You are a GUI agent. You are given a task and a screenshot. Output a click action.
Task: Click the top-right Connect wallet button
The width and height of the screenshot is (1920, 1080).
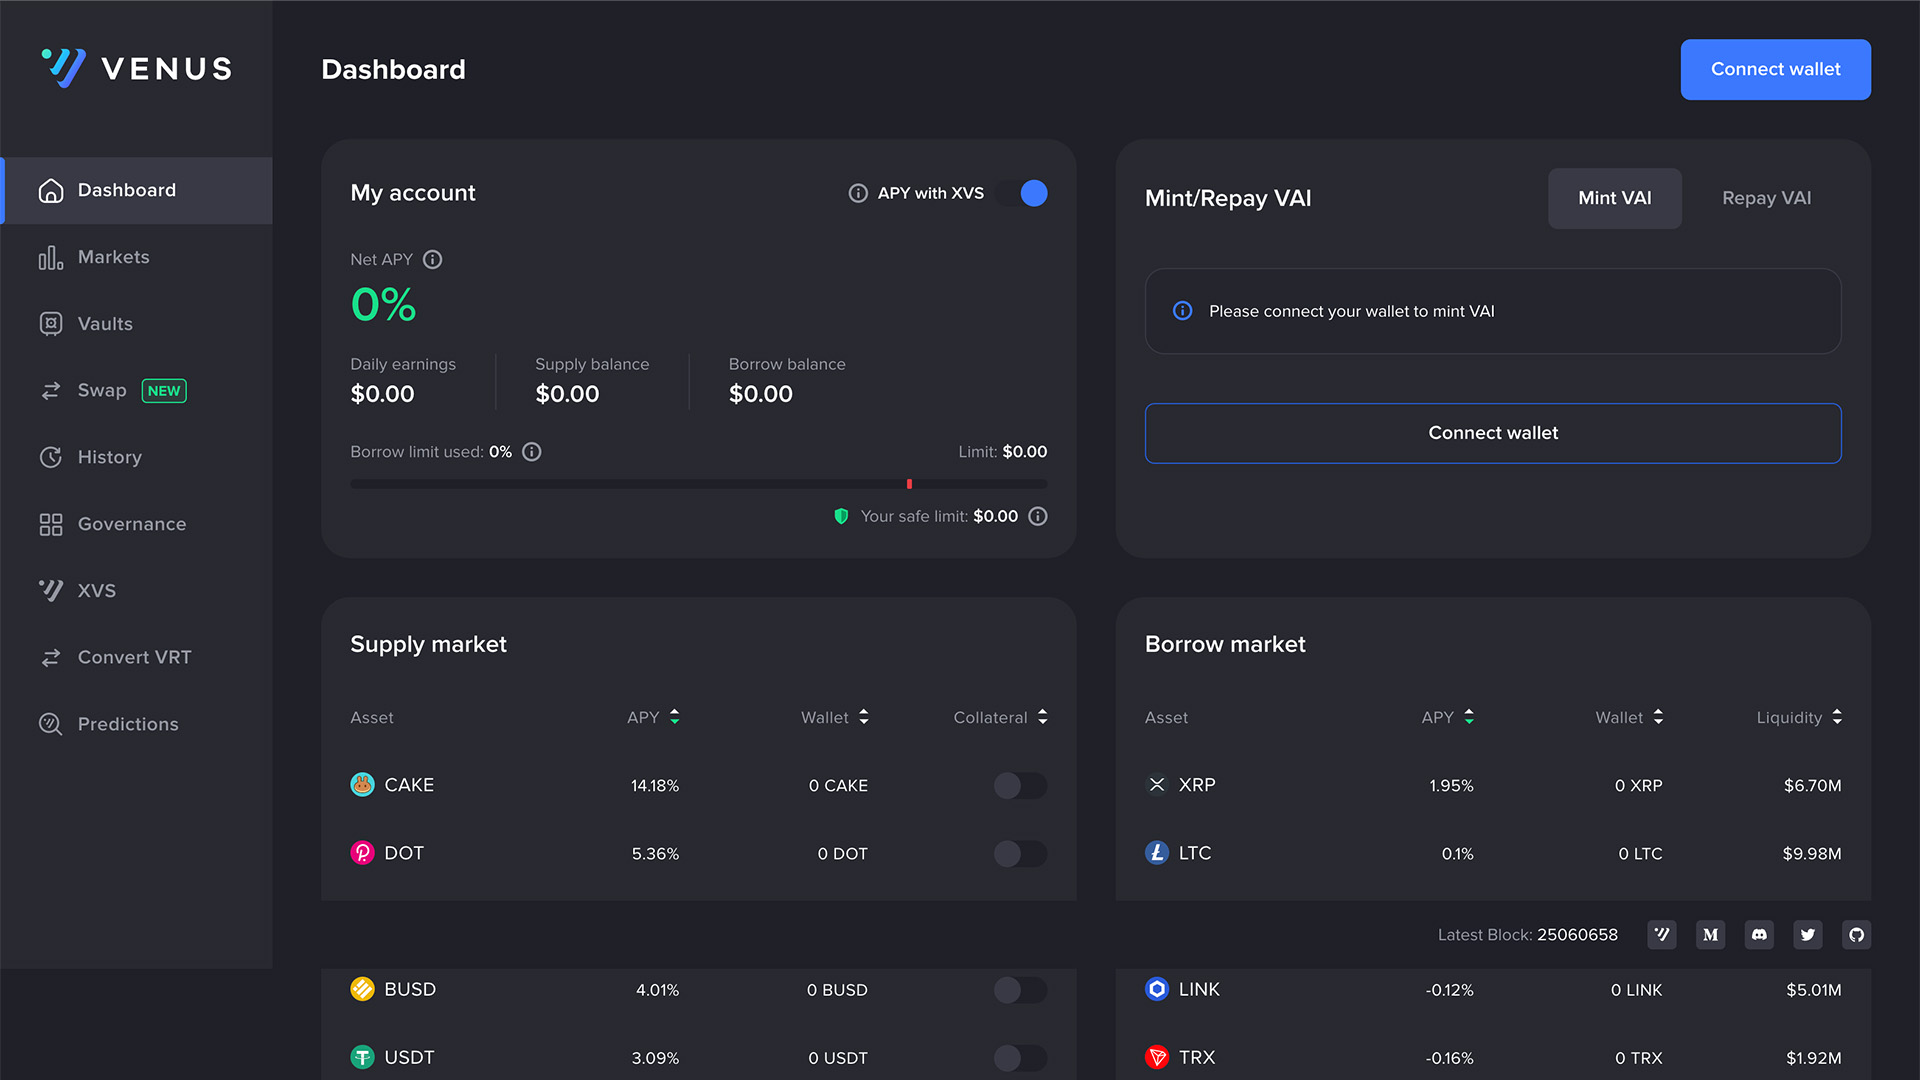pyautogui.click(x=1775, y=69)
